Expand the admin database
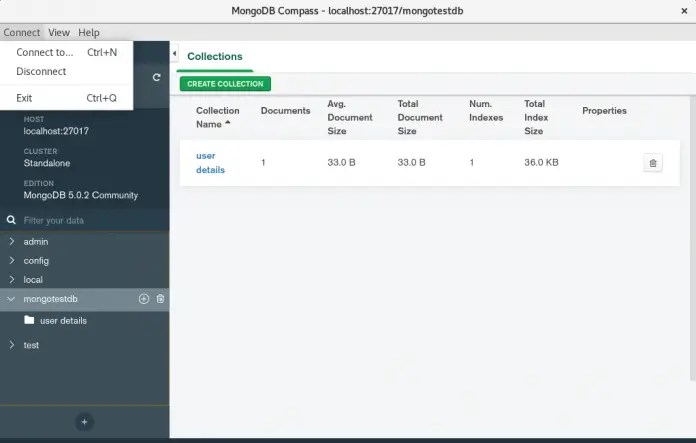The width and height of the screenshot is (696, 443). pyautogui.click(x=11, y=242)
